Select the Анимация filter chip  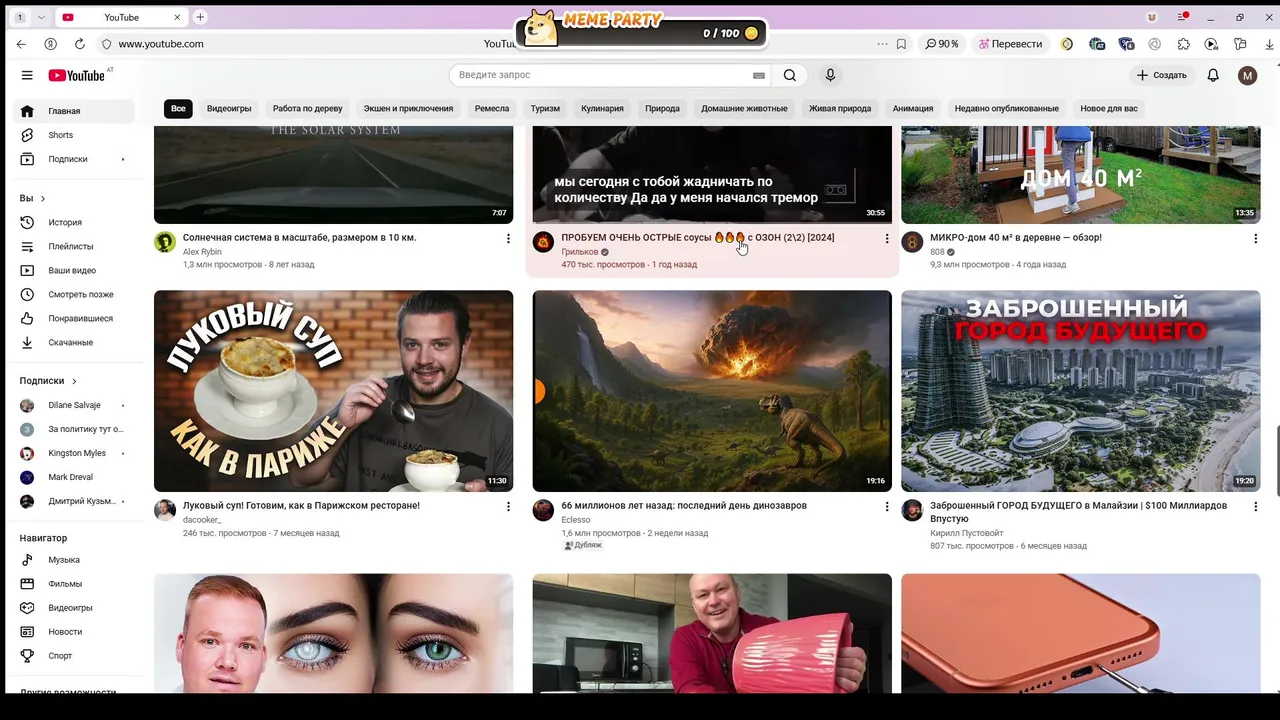coord(913,108)
